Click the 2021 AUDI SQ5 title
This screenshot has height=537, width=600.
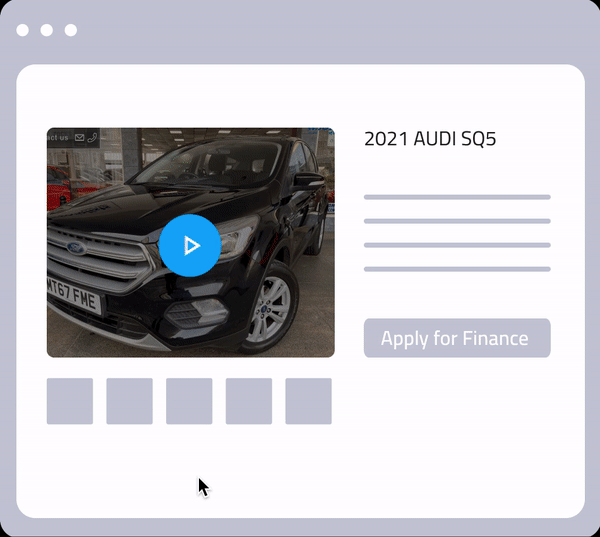(430, 139)
